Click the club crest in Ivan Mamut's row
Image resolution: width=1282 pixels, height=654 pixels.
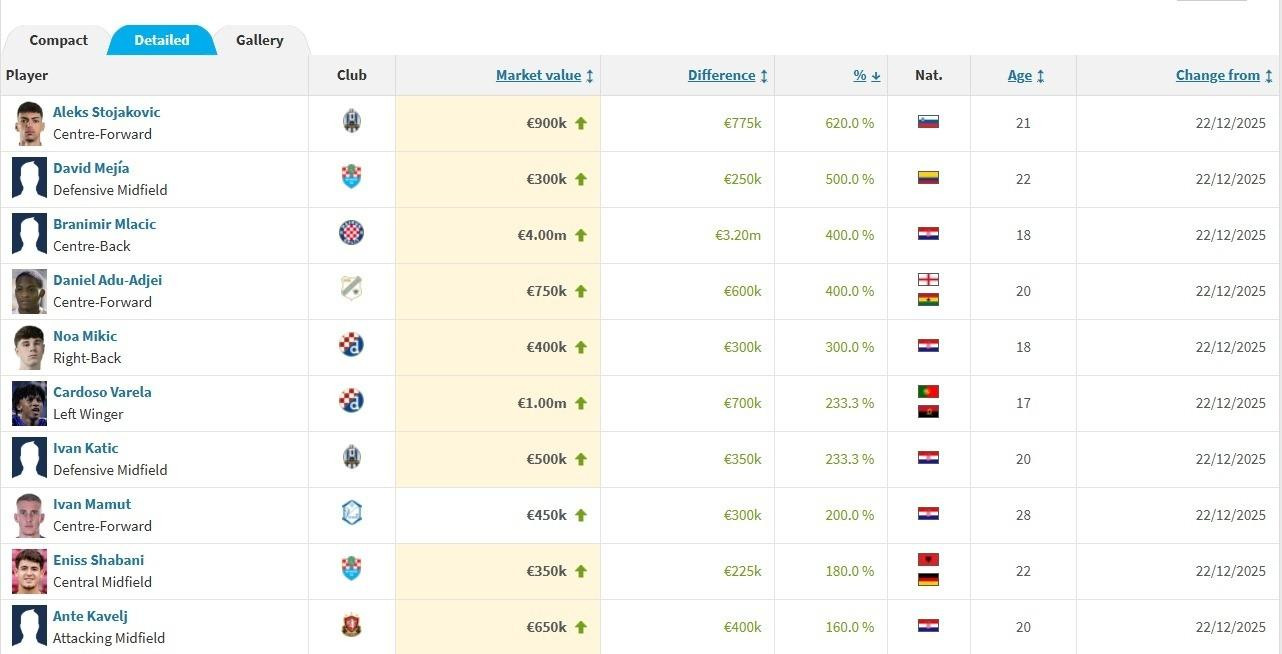[351, 514]
